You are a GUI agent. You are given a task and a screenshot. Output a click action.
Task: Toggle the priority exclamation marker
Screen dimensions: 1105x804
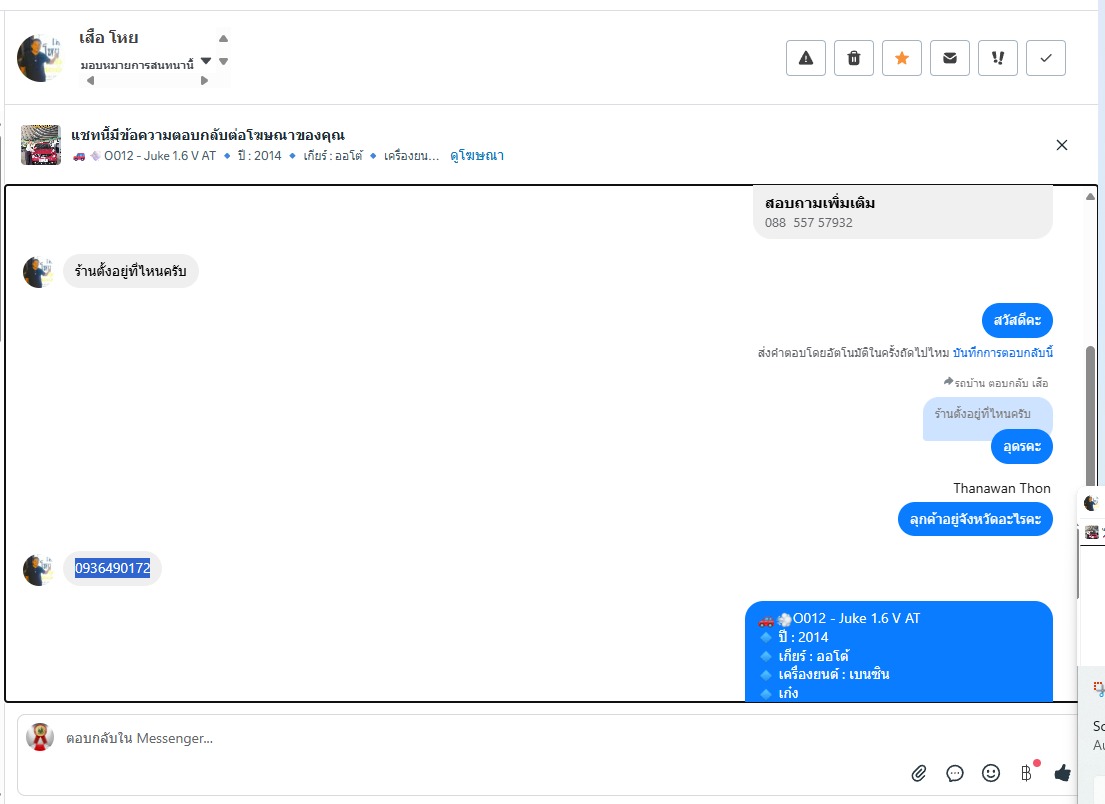point(997,58)
